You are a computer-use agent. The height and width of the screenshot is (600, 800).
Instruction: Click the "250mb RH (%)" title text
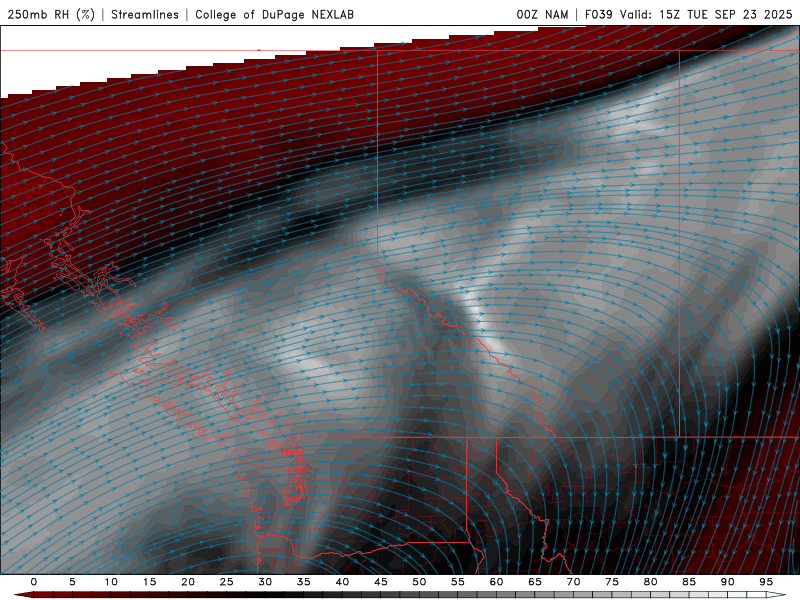pyautogui.click(x=51, y=15)
